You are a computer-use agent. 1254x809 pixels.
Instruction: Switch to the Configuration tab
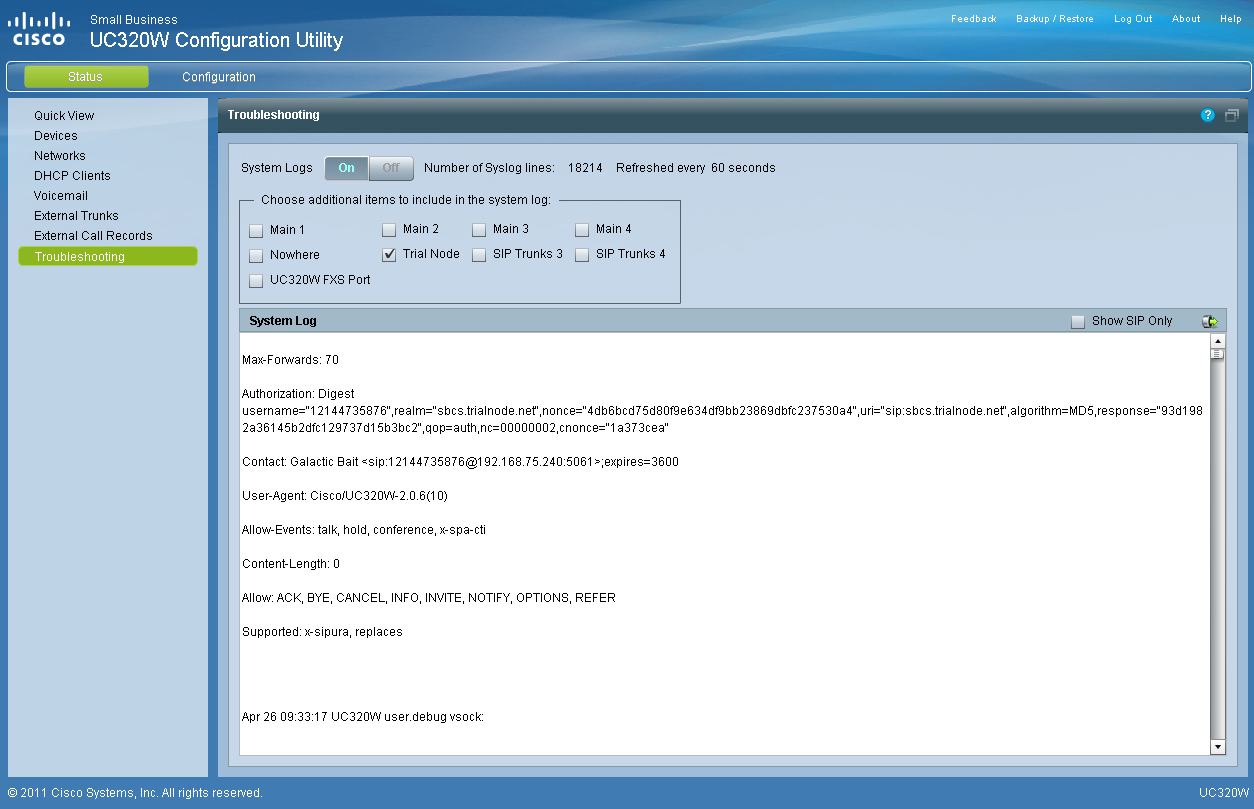coord(219,77)
